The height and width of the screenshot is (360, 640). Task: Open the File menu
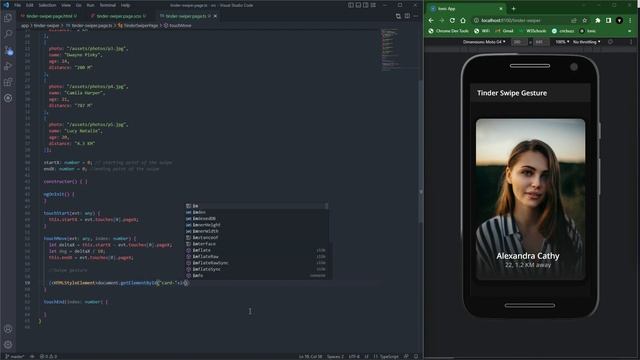point(18,5)
